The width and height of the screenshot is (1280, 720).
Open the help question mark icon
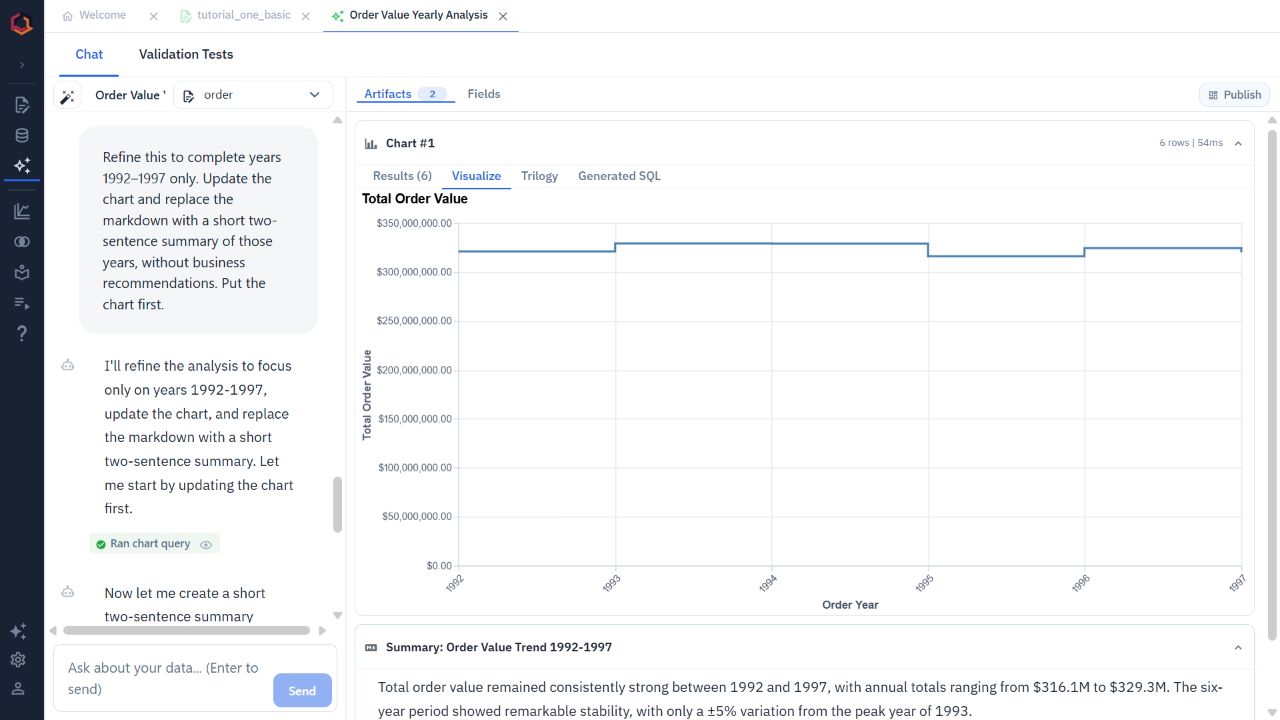pyautogui.click(x=22, y=333)
